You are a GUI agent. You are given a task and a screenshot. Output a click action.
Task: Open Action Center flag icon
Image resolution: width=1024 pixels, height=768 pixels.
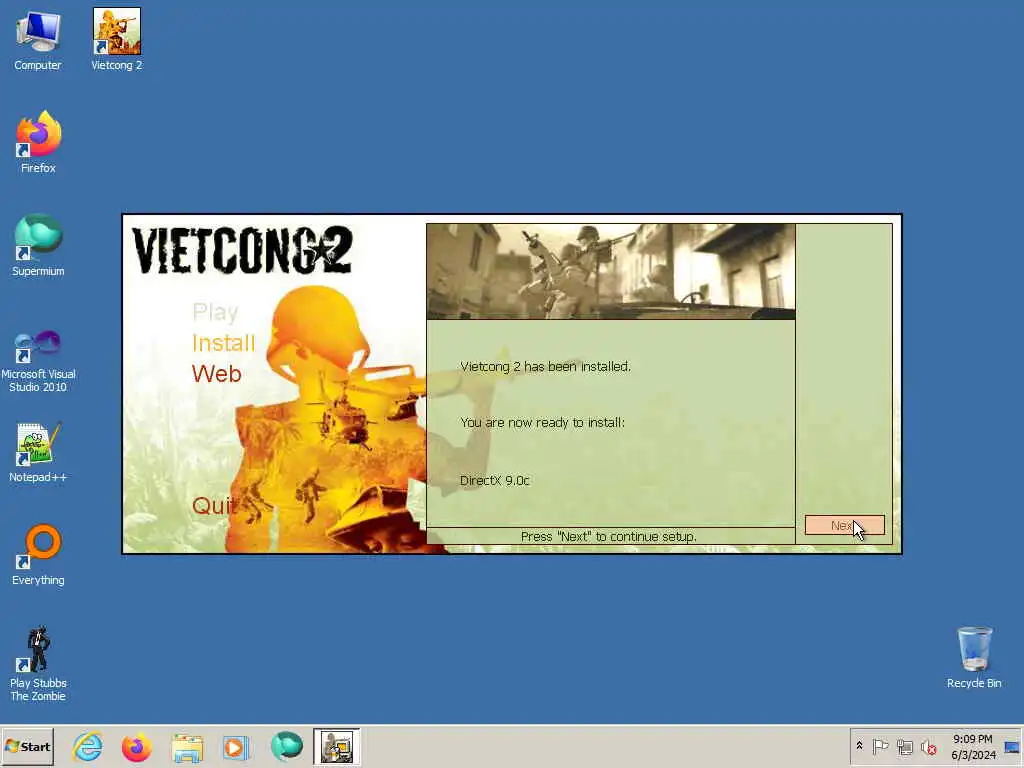tap(880, 746)
